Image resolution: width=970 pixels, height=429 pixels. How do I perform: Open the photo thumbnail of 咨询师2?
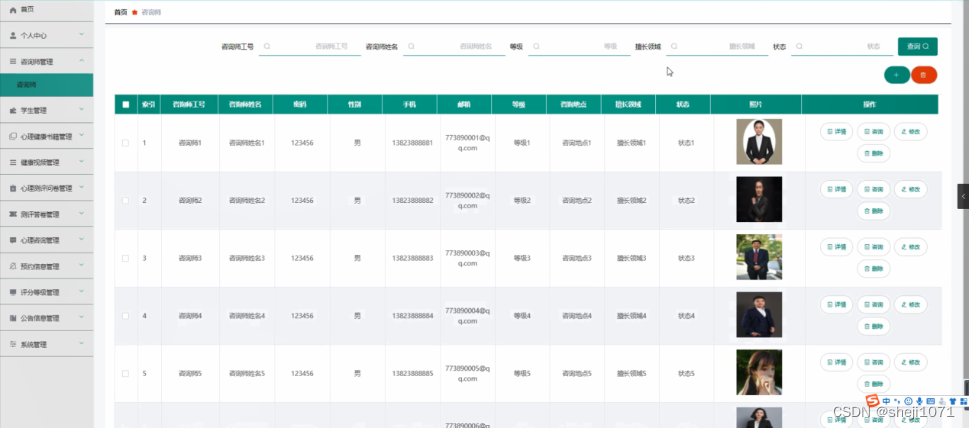click(759, 199)
